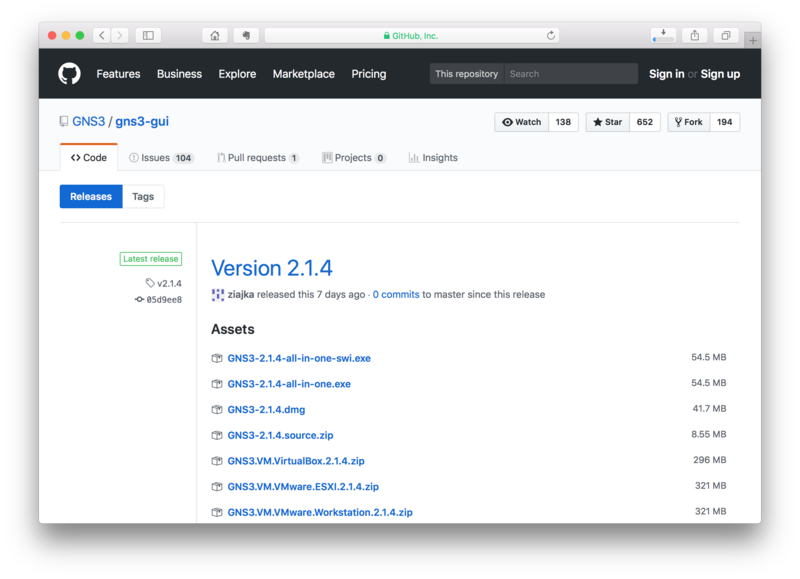
Task: Select the Tags button
Action: (143, 196)
